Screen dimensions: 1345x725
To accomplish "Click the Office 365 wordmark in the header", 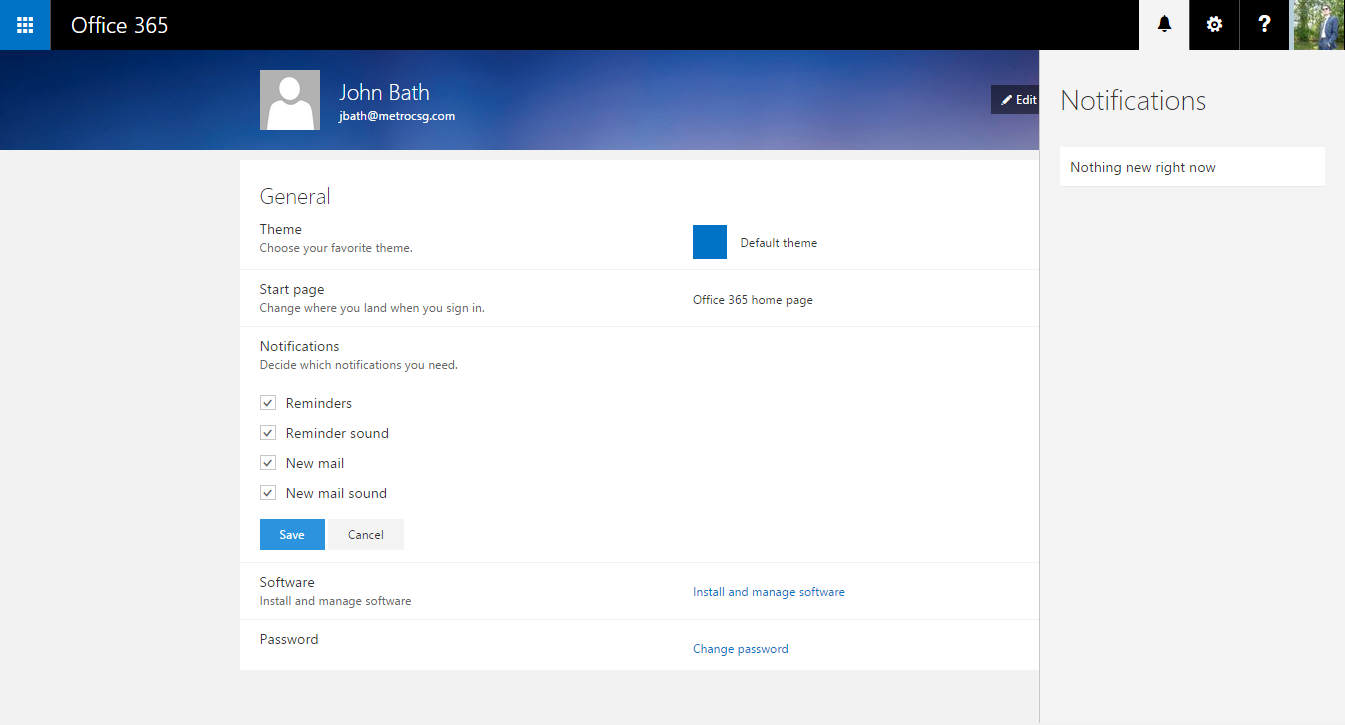I will (x=119, y=24).
